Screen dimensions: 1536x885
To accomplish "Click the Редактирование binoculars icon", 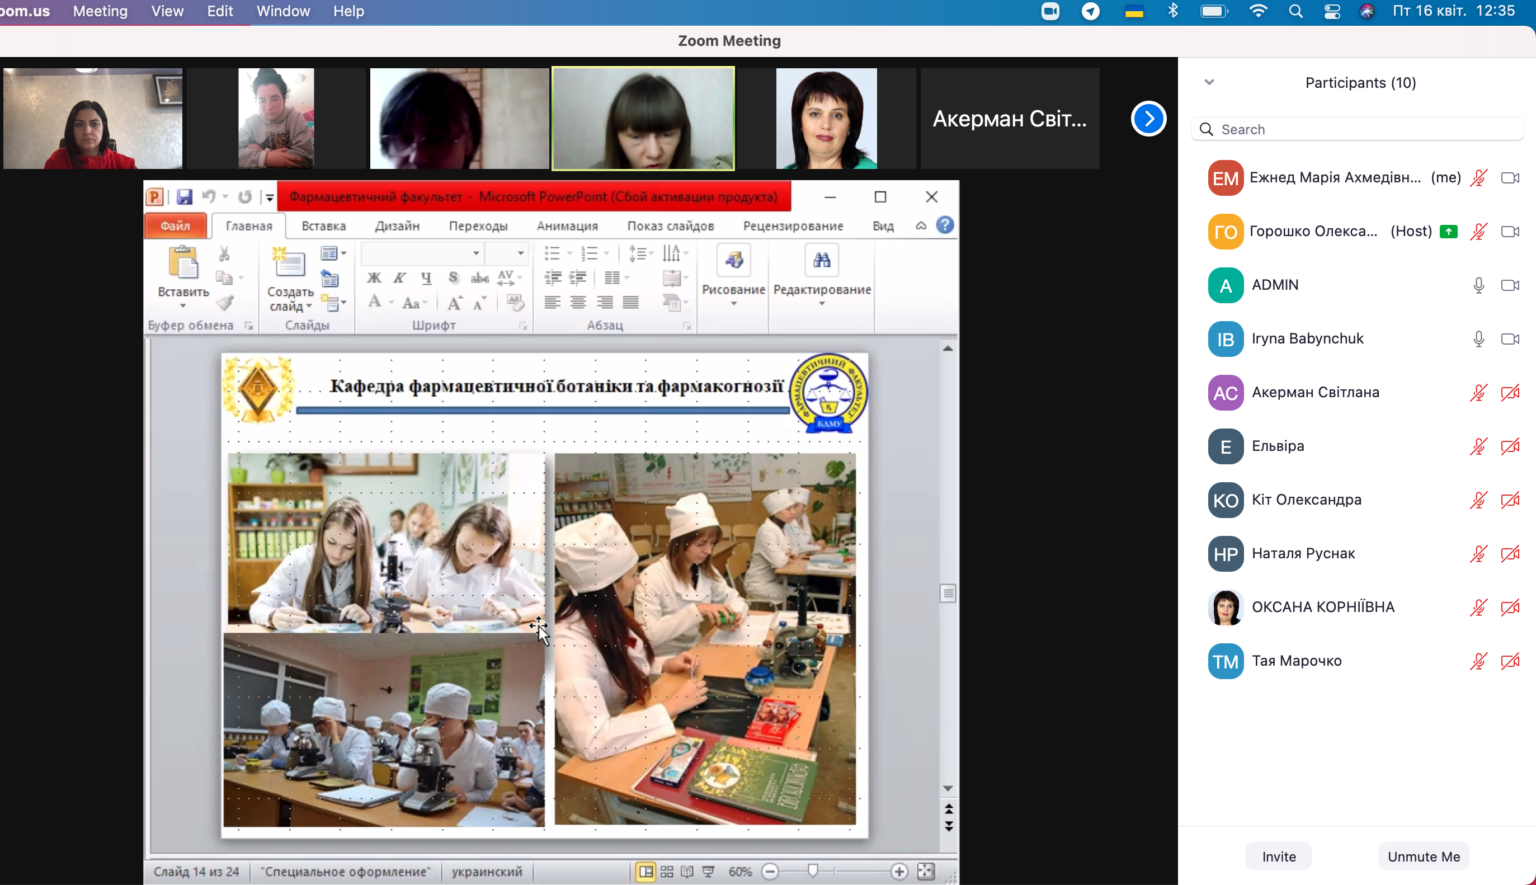I will pos(821,261).
